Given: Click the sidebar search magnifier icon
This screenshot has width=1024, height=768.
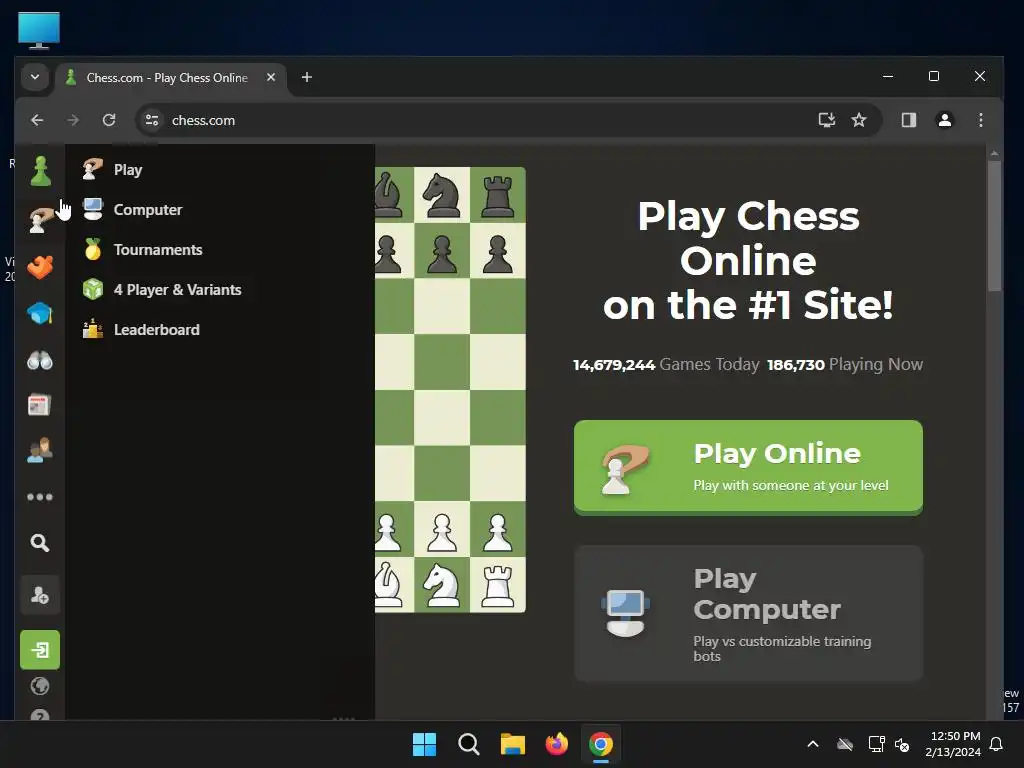Looking at the screenshot, I should pyautogui.click(x=40, y=543).
